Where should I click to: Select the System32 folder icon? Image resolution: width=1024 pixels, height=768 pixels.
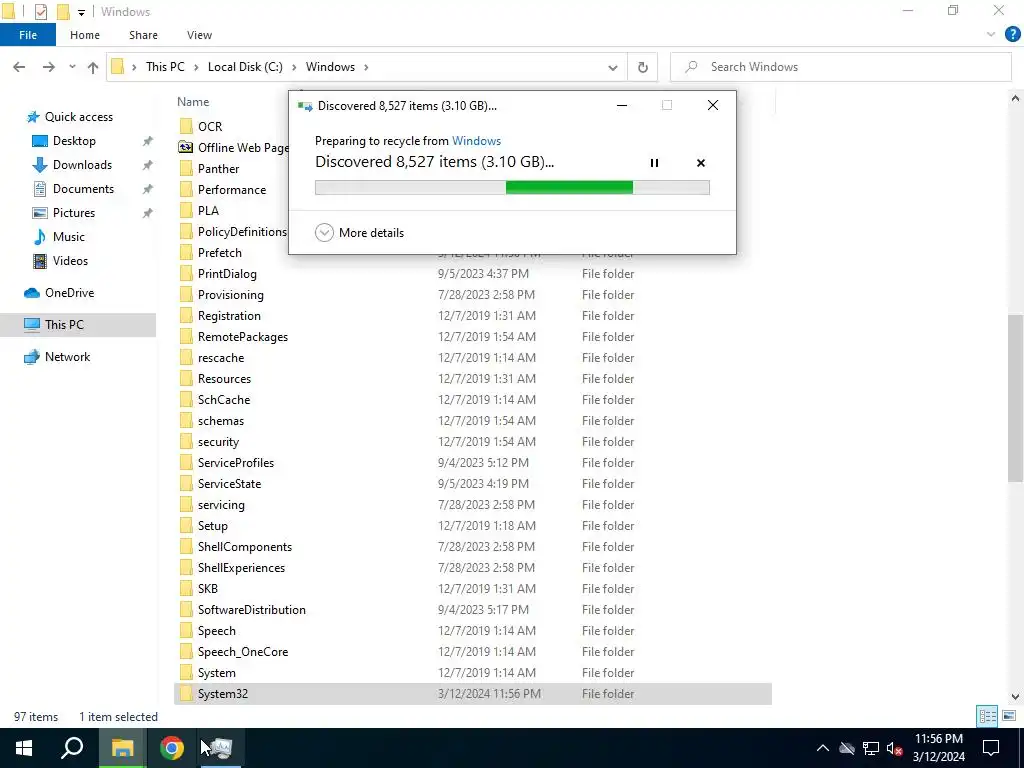(186, 694)
